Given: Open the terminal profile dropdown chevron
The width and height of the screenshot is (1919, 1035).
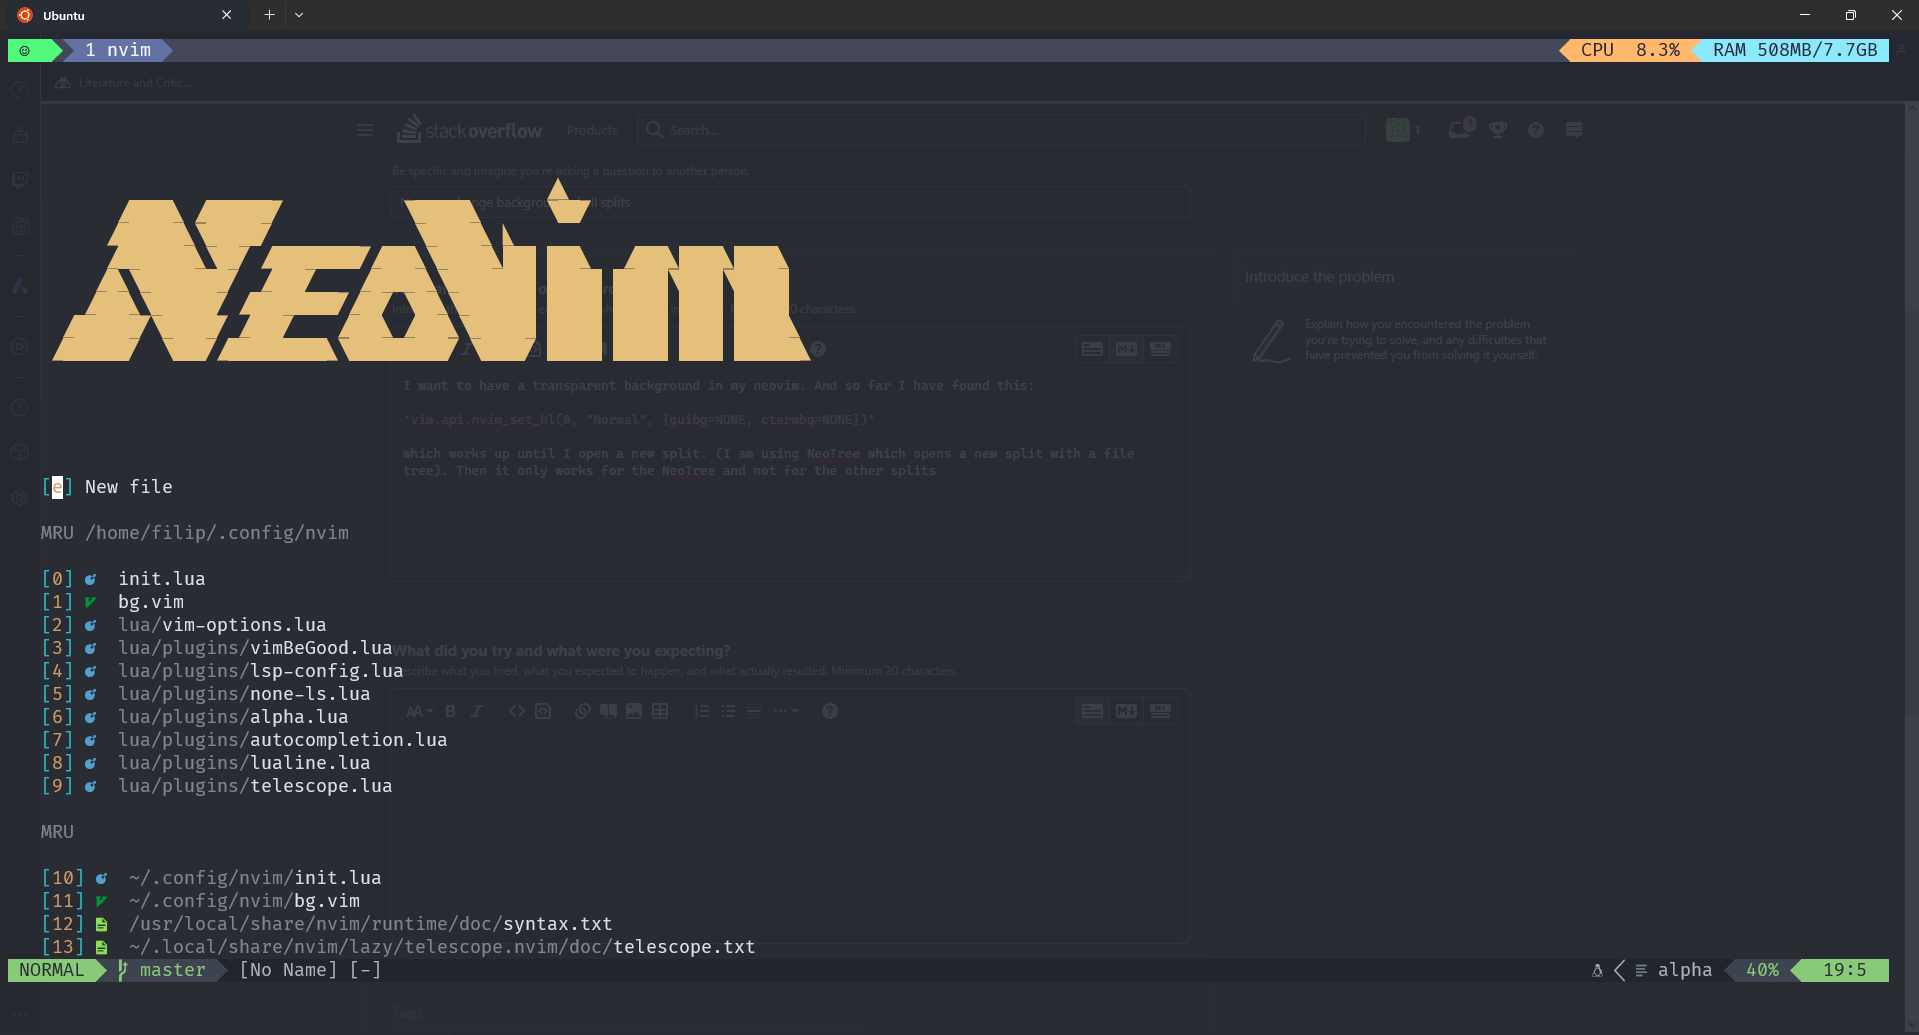Looking at the screenshot, I should point(299,15).
